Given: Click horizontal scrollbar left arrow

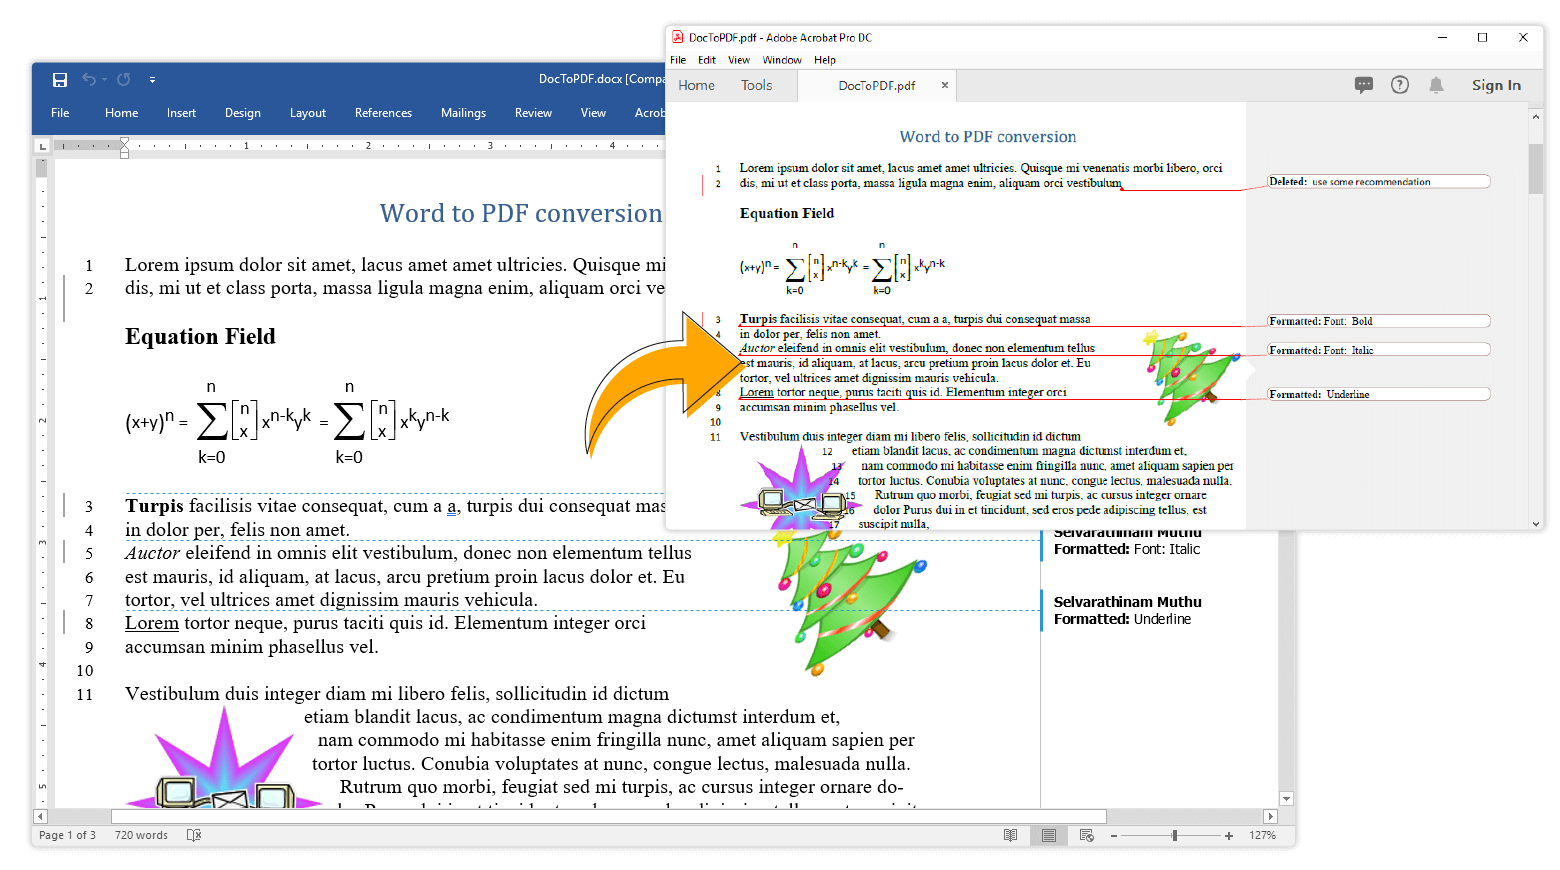Looking at the screenshot, I should point(41,816).
